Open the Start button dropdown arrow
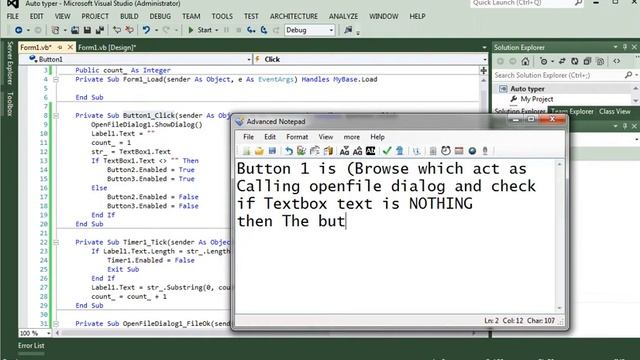 (217, 30)
